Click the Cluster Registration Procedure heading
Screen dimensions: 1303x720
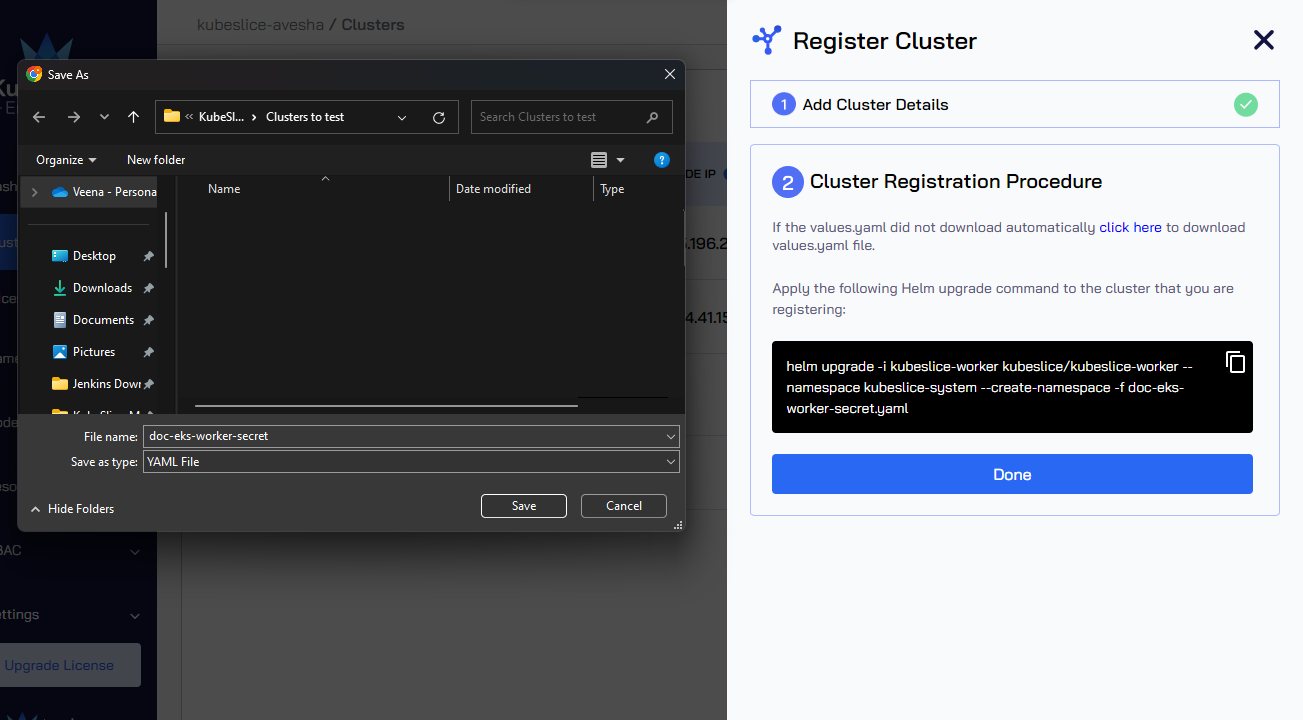click(956, 181)
